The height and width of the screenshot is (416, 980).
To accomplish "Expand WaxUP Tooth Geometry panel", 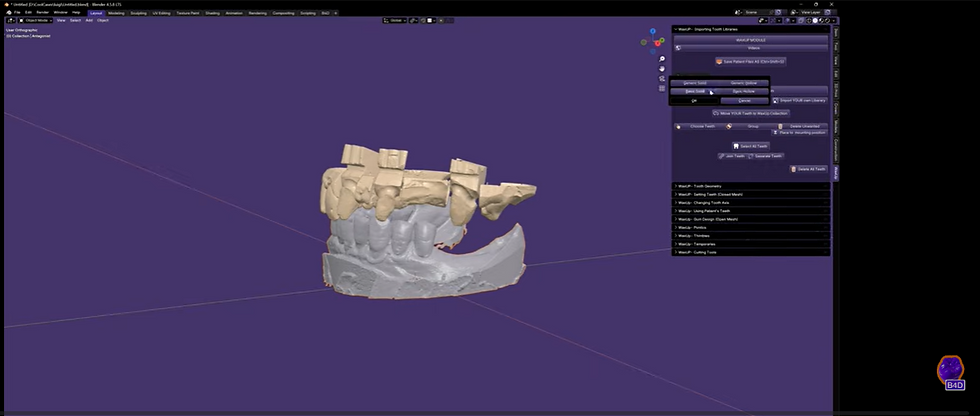I will pos(751,186).
